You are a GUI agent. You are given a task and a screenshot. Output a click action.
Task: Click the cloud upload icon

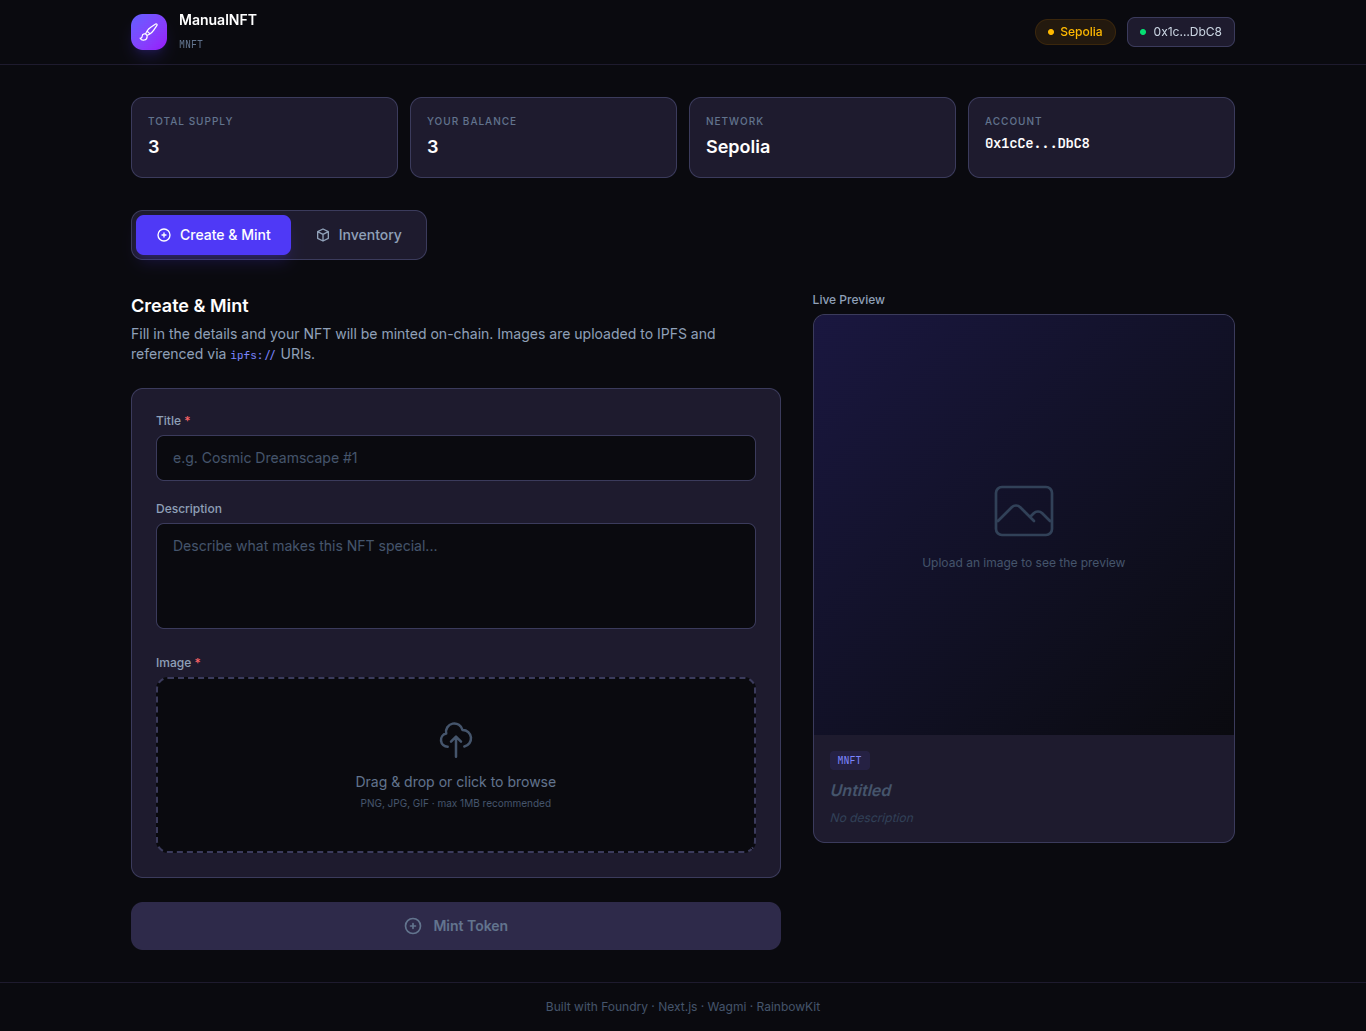pyautogui.click(x=456, y=740)
